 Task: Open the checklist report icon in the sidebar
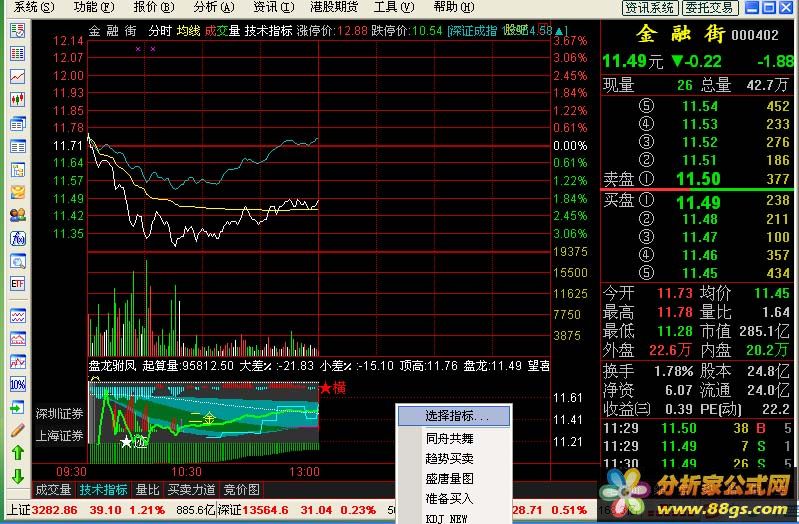[17, 30]
